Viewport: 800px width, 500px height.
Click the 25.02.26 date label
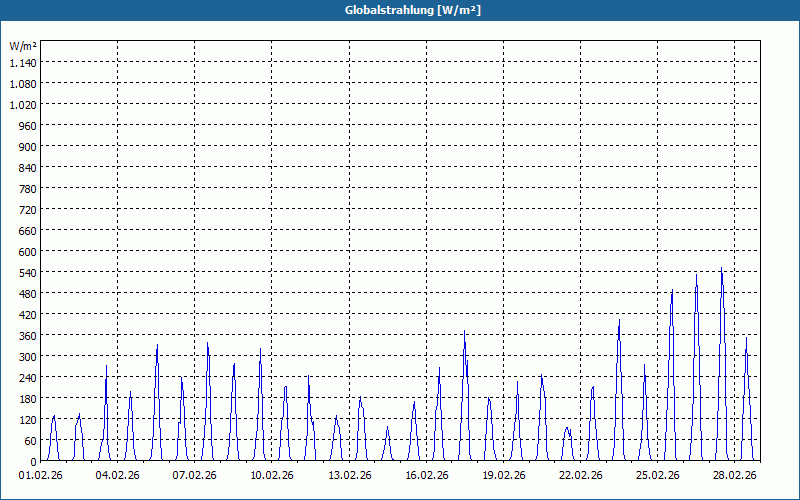[x=658, y=476]
